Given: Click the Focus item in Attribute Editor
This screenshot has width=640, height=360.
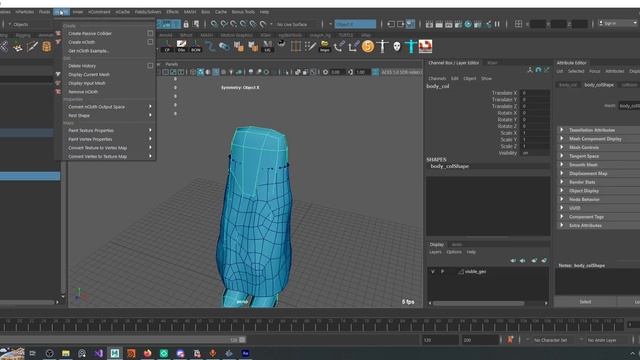Looking at the screenshot, I should click(594, 71).
